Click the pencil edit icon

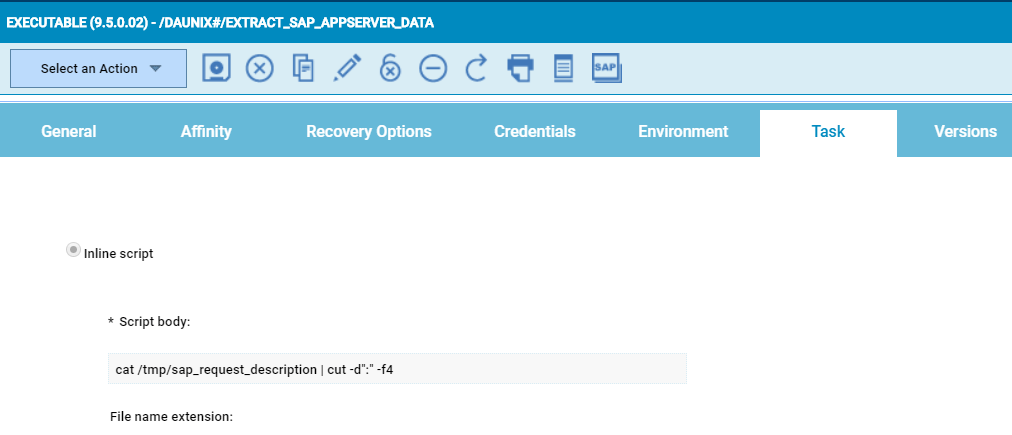347,68
